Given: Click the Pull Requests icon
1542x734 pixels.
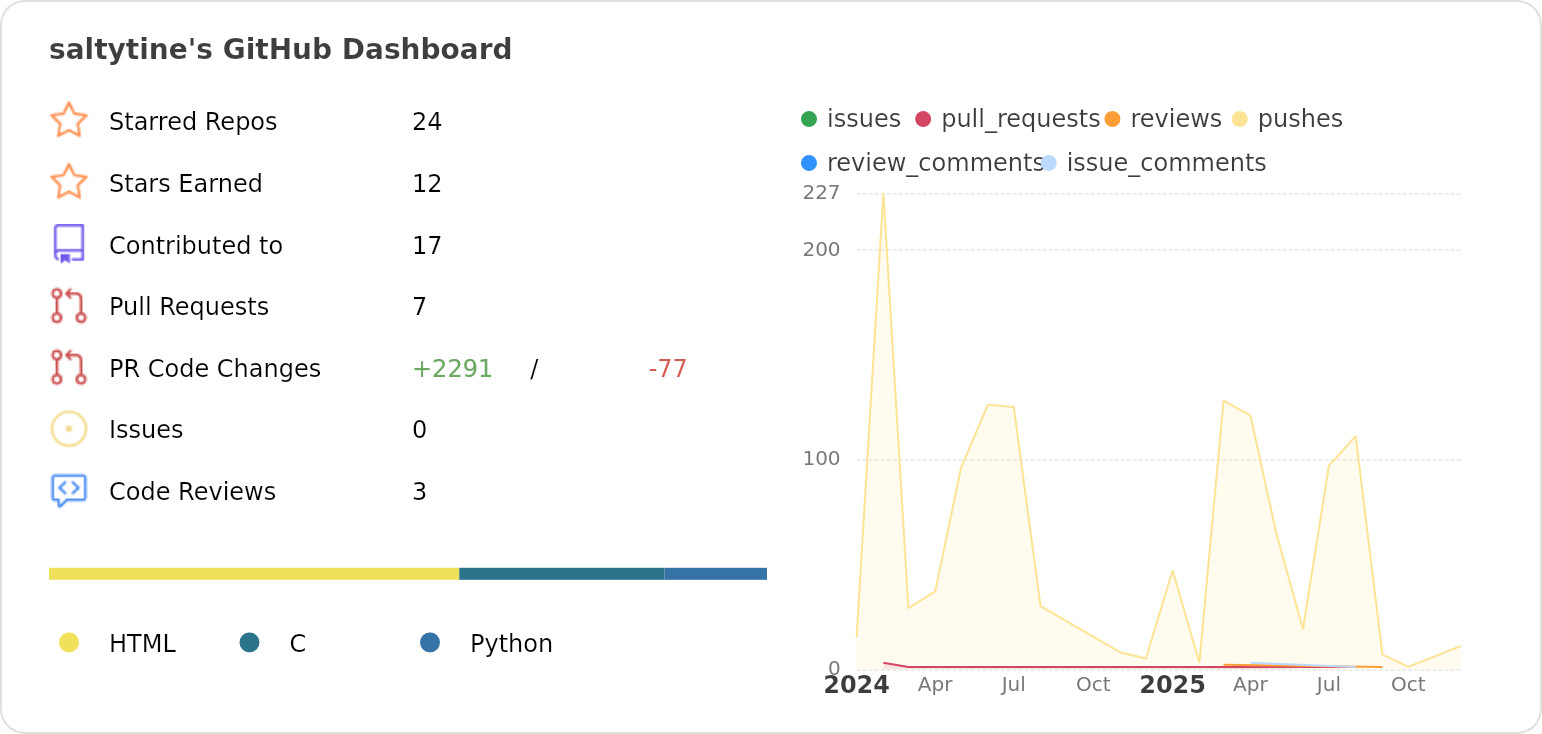Looking at the screenshot, I should (x=68, y=306).
